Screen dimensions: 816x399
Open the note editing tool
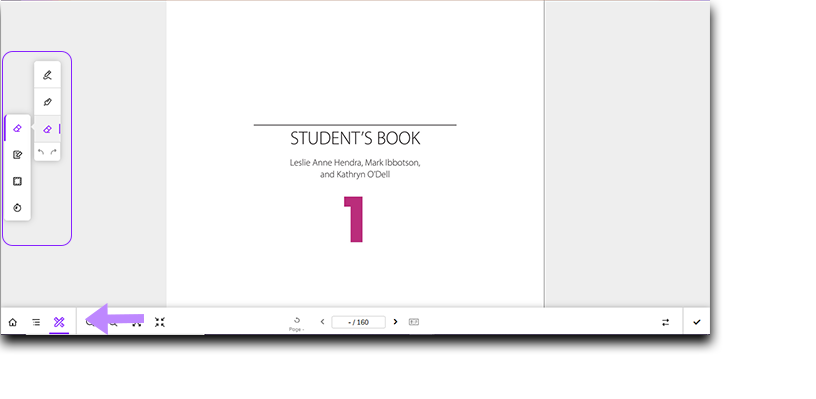(17, 155)
